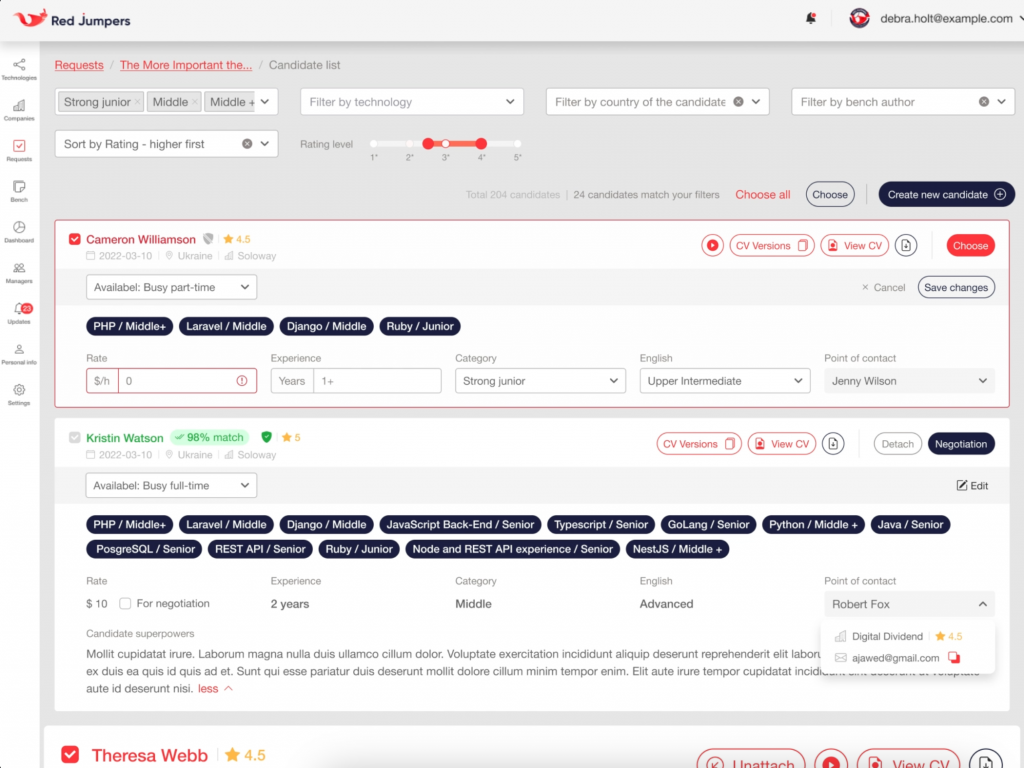Screen dimensions: 1024x768
Task: Navigate to Requests breadcrumb link
Action: click(x=79, y=65)
